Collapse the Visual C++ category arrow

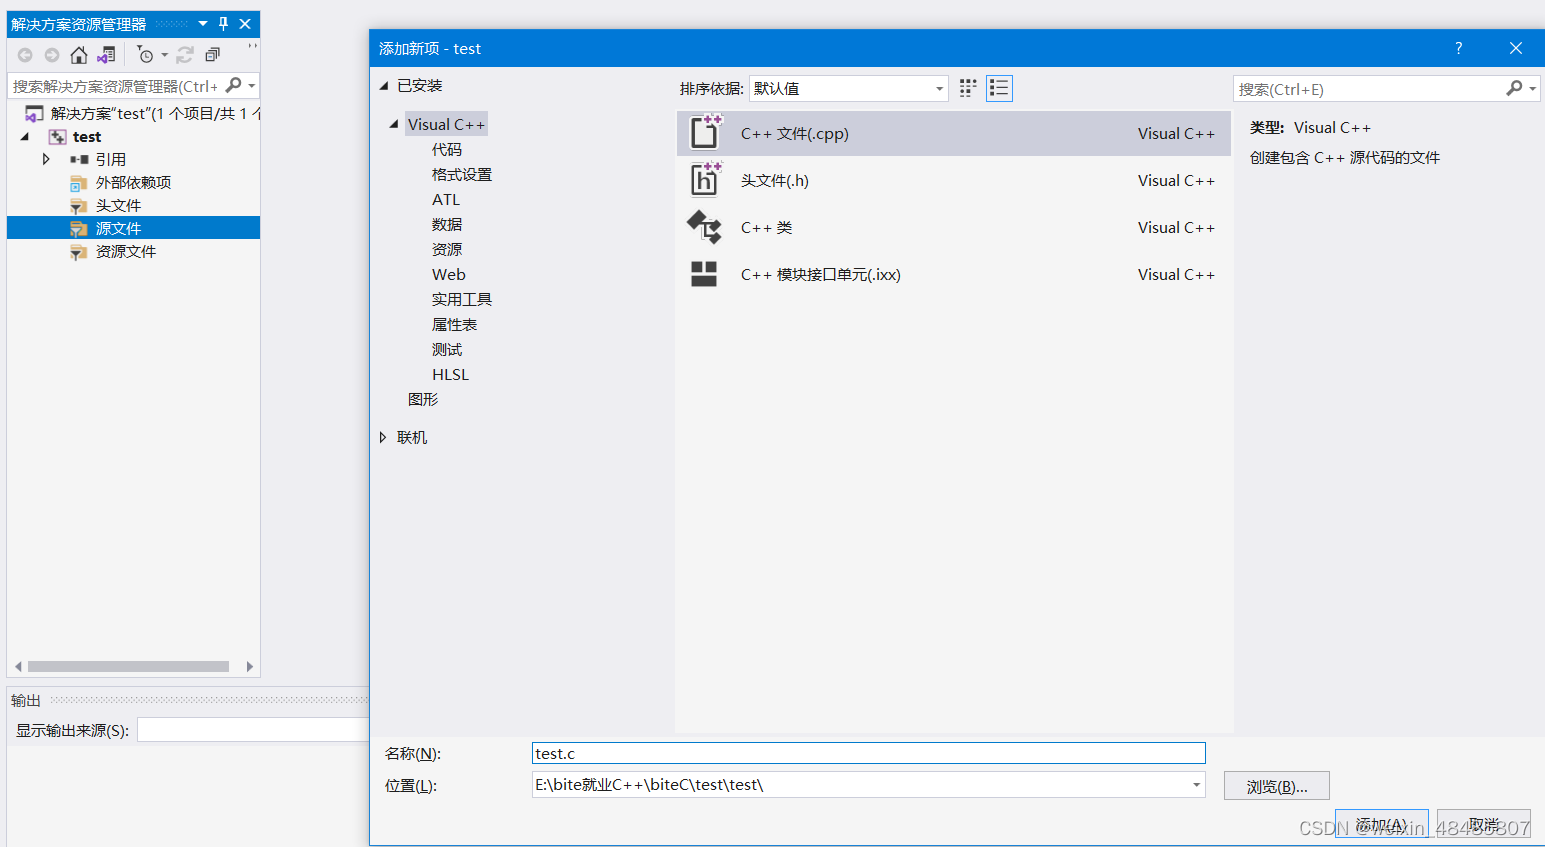click(x=394, y=124)
